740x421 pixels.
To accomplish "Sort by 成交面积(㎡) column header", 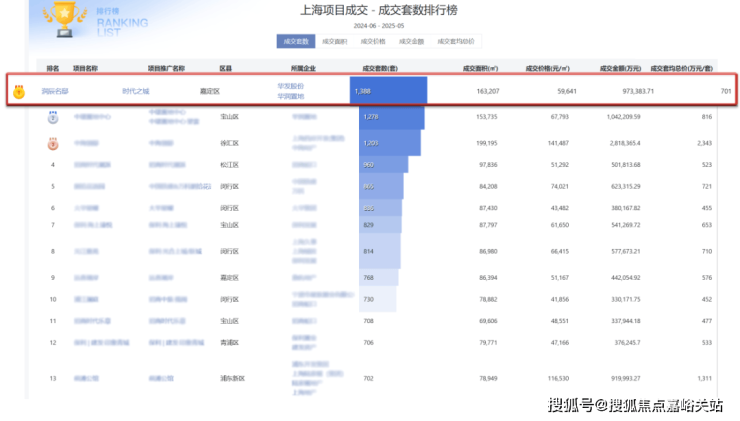I will click(480, 68).
